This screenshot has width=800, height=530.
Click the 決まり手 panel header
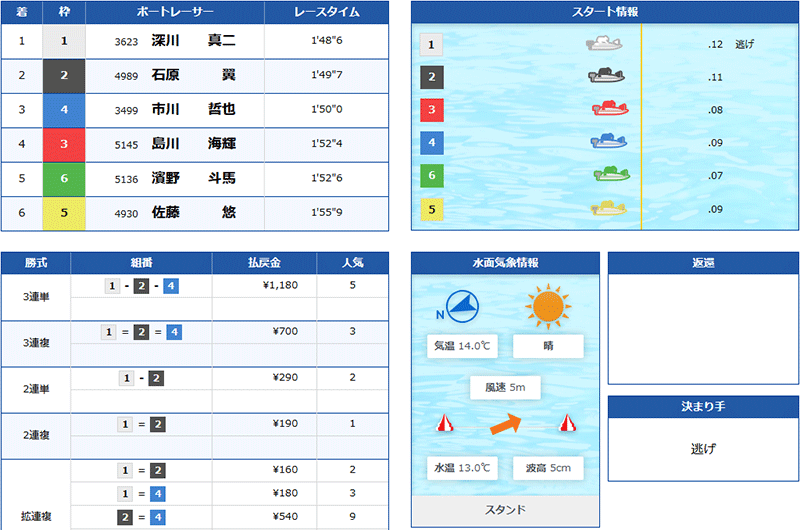(703, 407)
